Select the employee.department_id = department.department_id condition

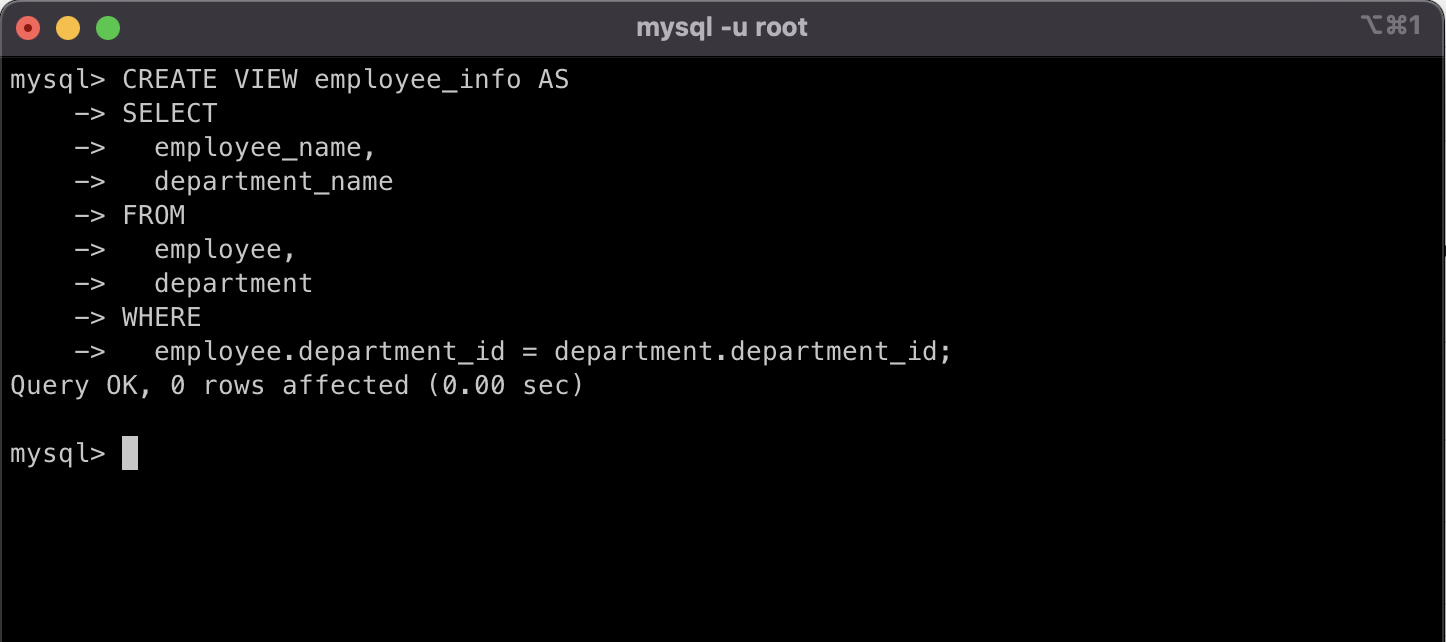[x=552, y=351]
